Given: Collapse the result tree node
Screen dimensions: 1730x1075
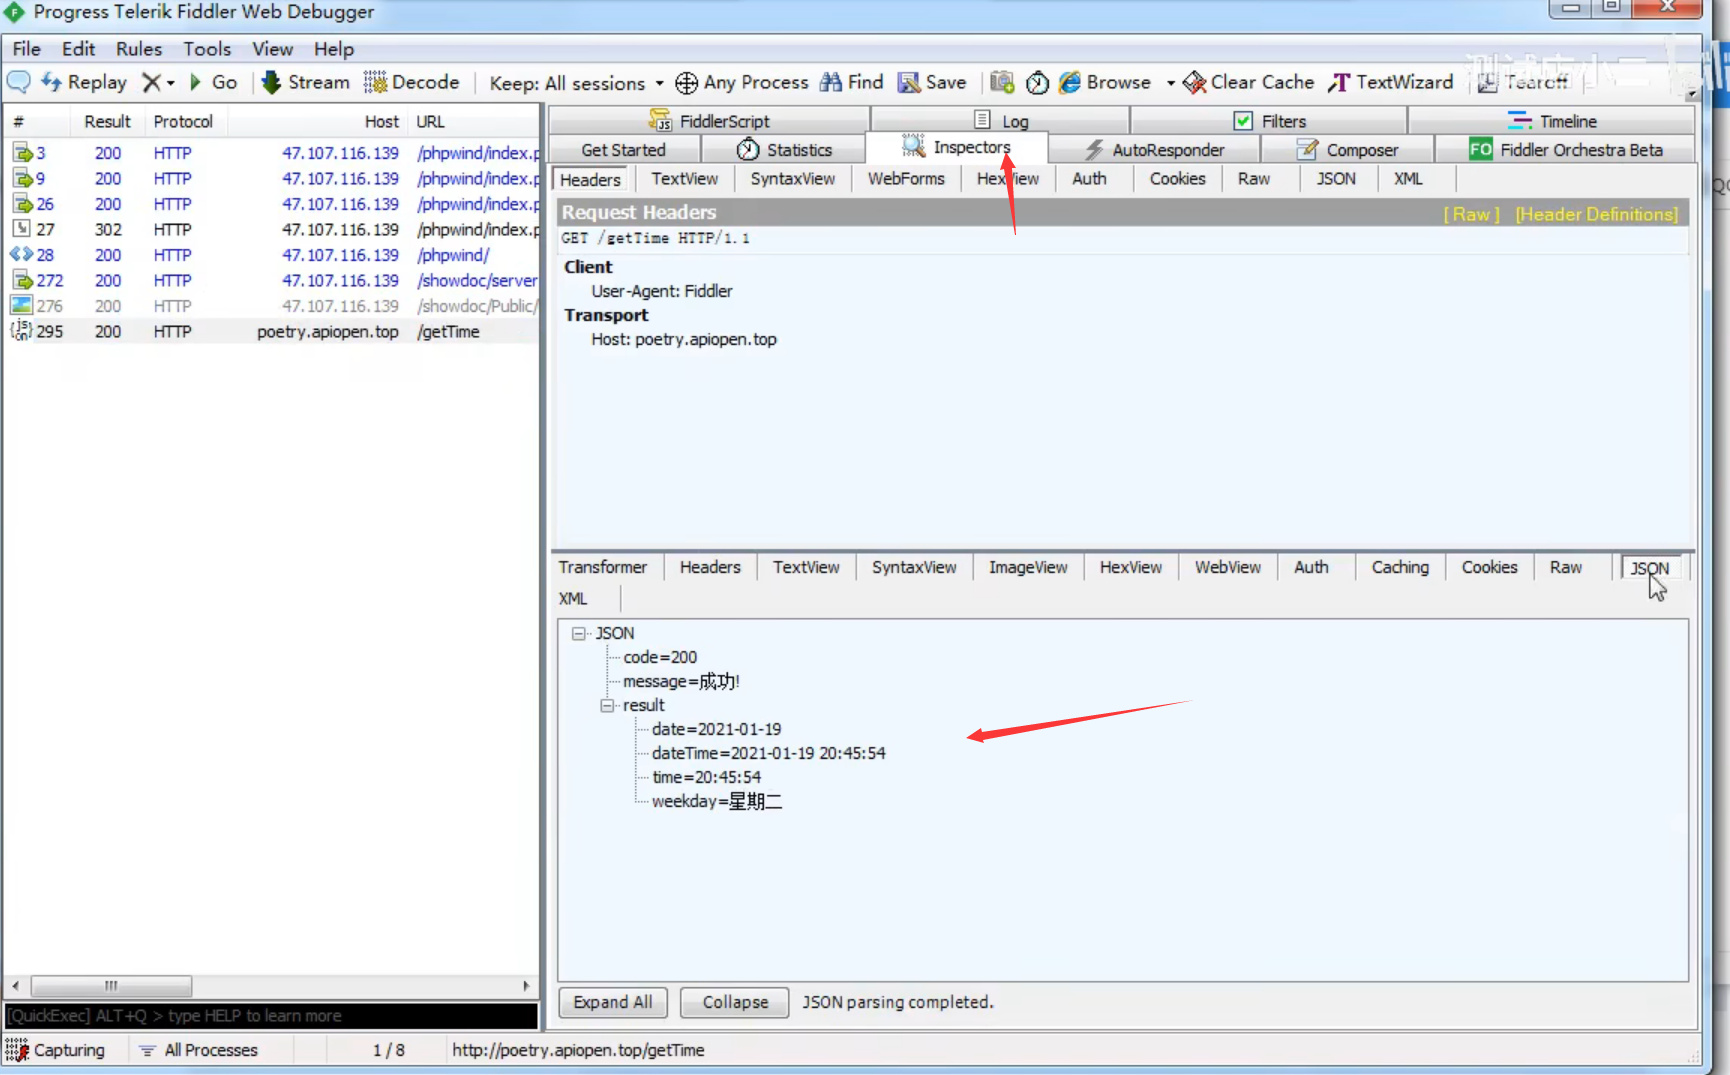Looking at the screenshot, I should (607, 705).
